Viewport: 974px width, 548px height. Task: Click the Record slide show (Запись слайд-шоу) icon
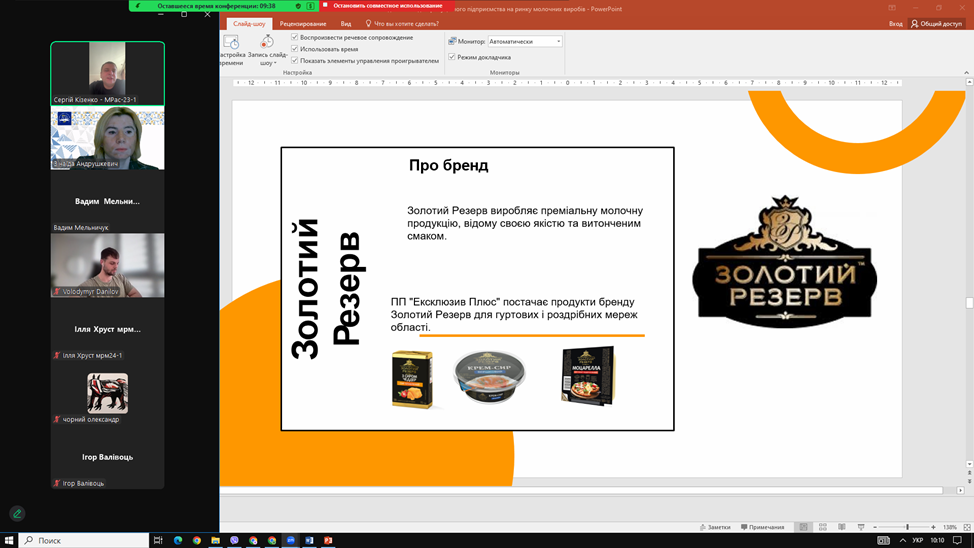267,42
